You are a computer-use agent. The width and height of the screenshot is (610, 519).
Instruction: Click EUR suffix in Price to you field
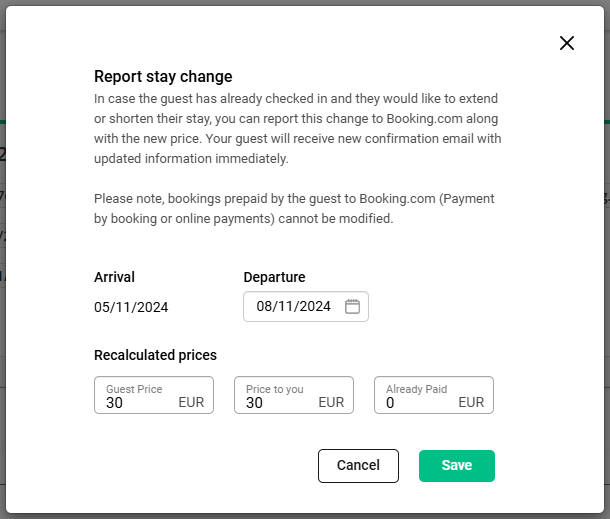point(331,403)
